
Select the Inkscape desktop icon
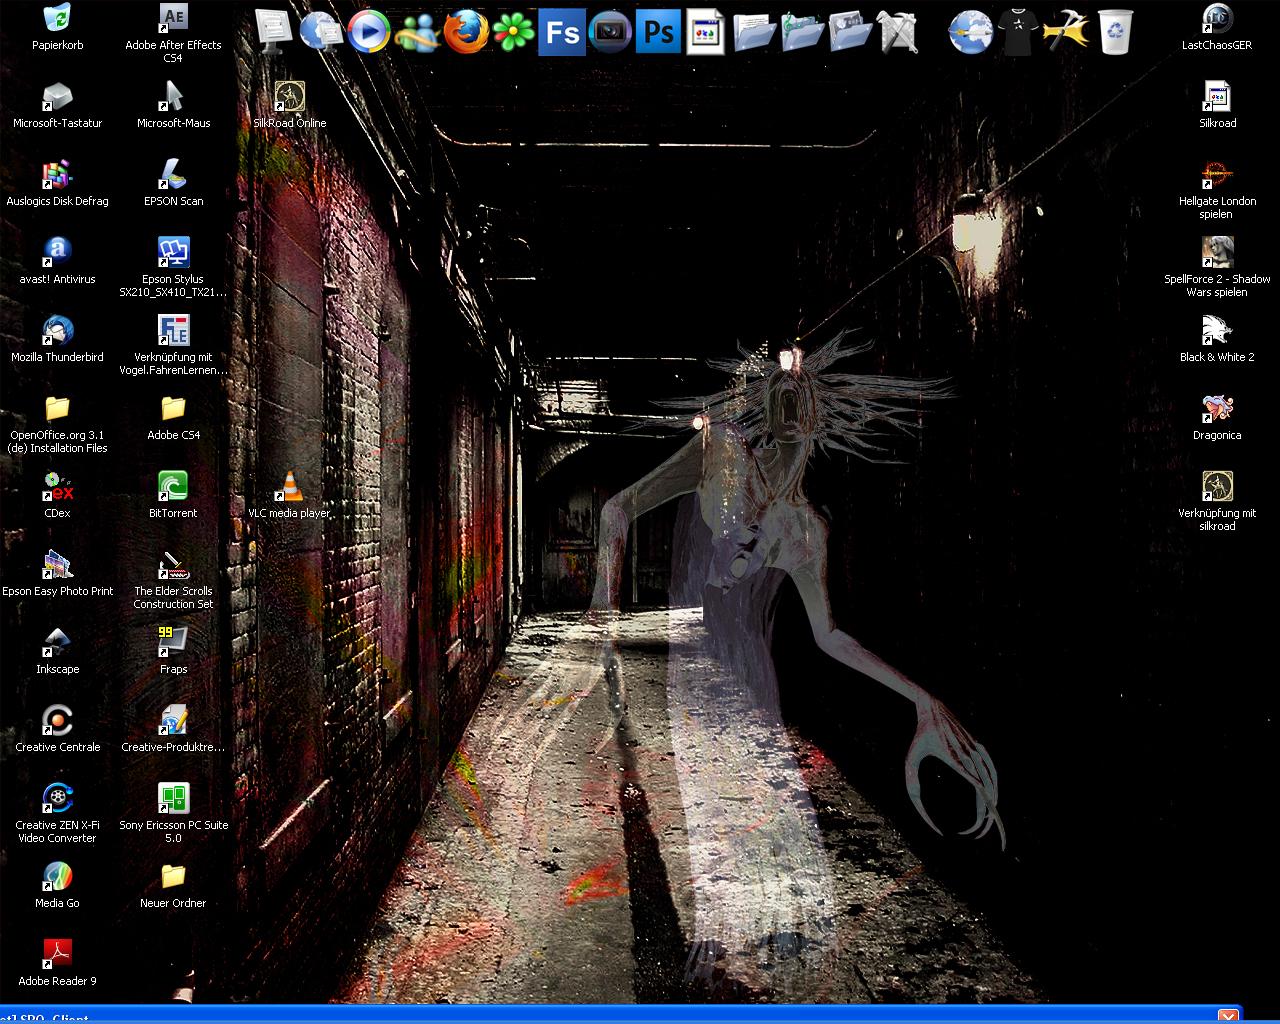(x=57, y=643)
